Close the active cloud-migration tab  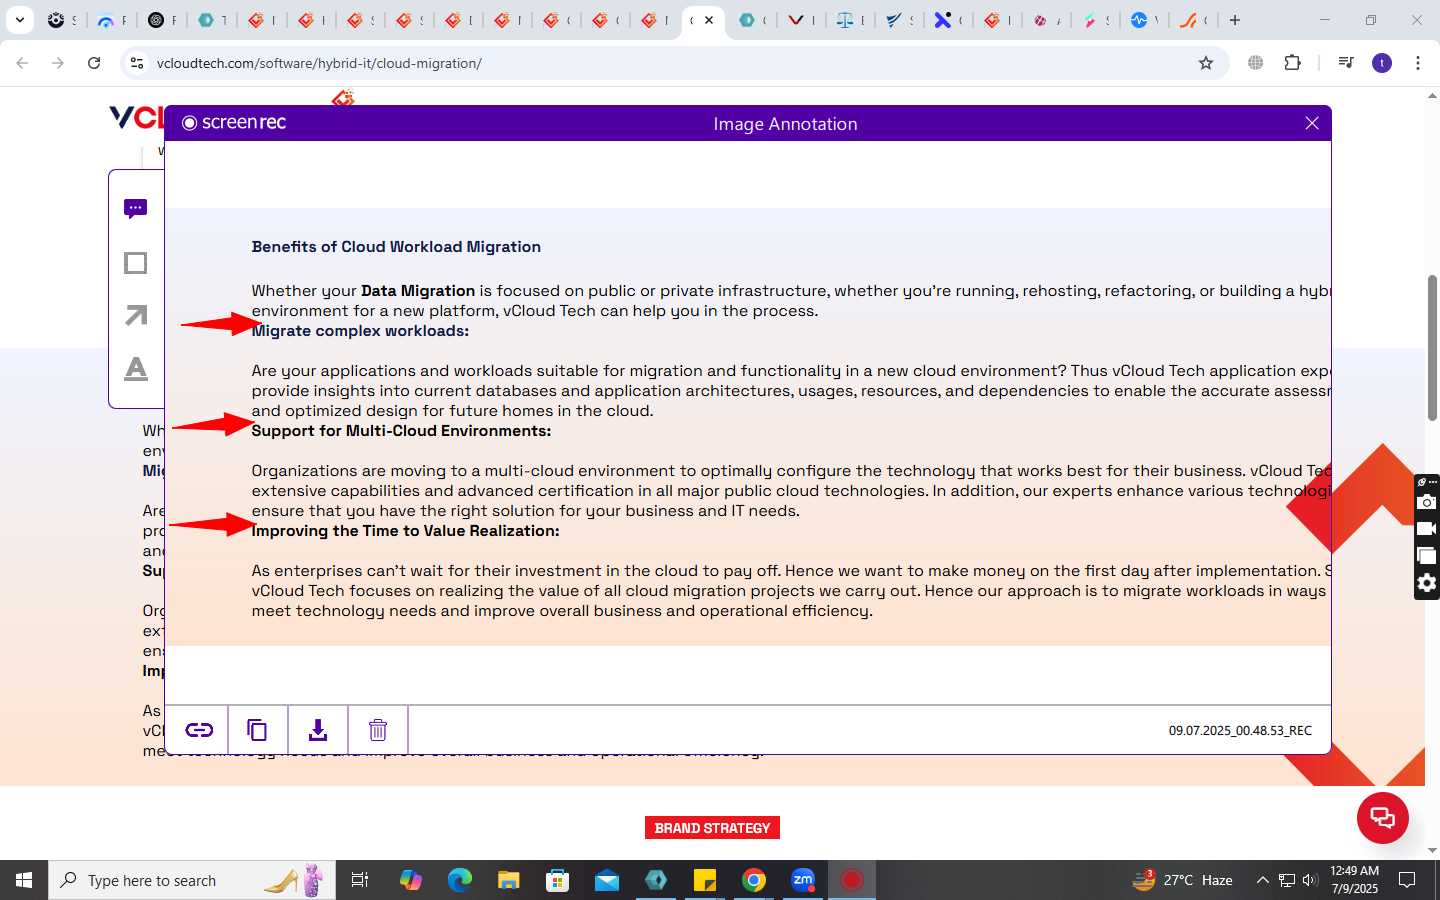(x=709, y=20)
